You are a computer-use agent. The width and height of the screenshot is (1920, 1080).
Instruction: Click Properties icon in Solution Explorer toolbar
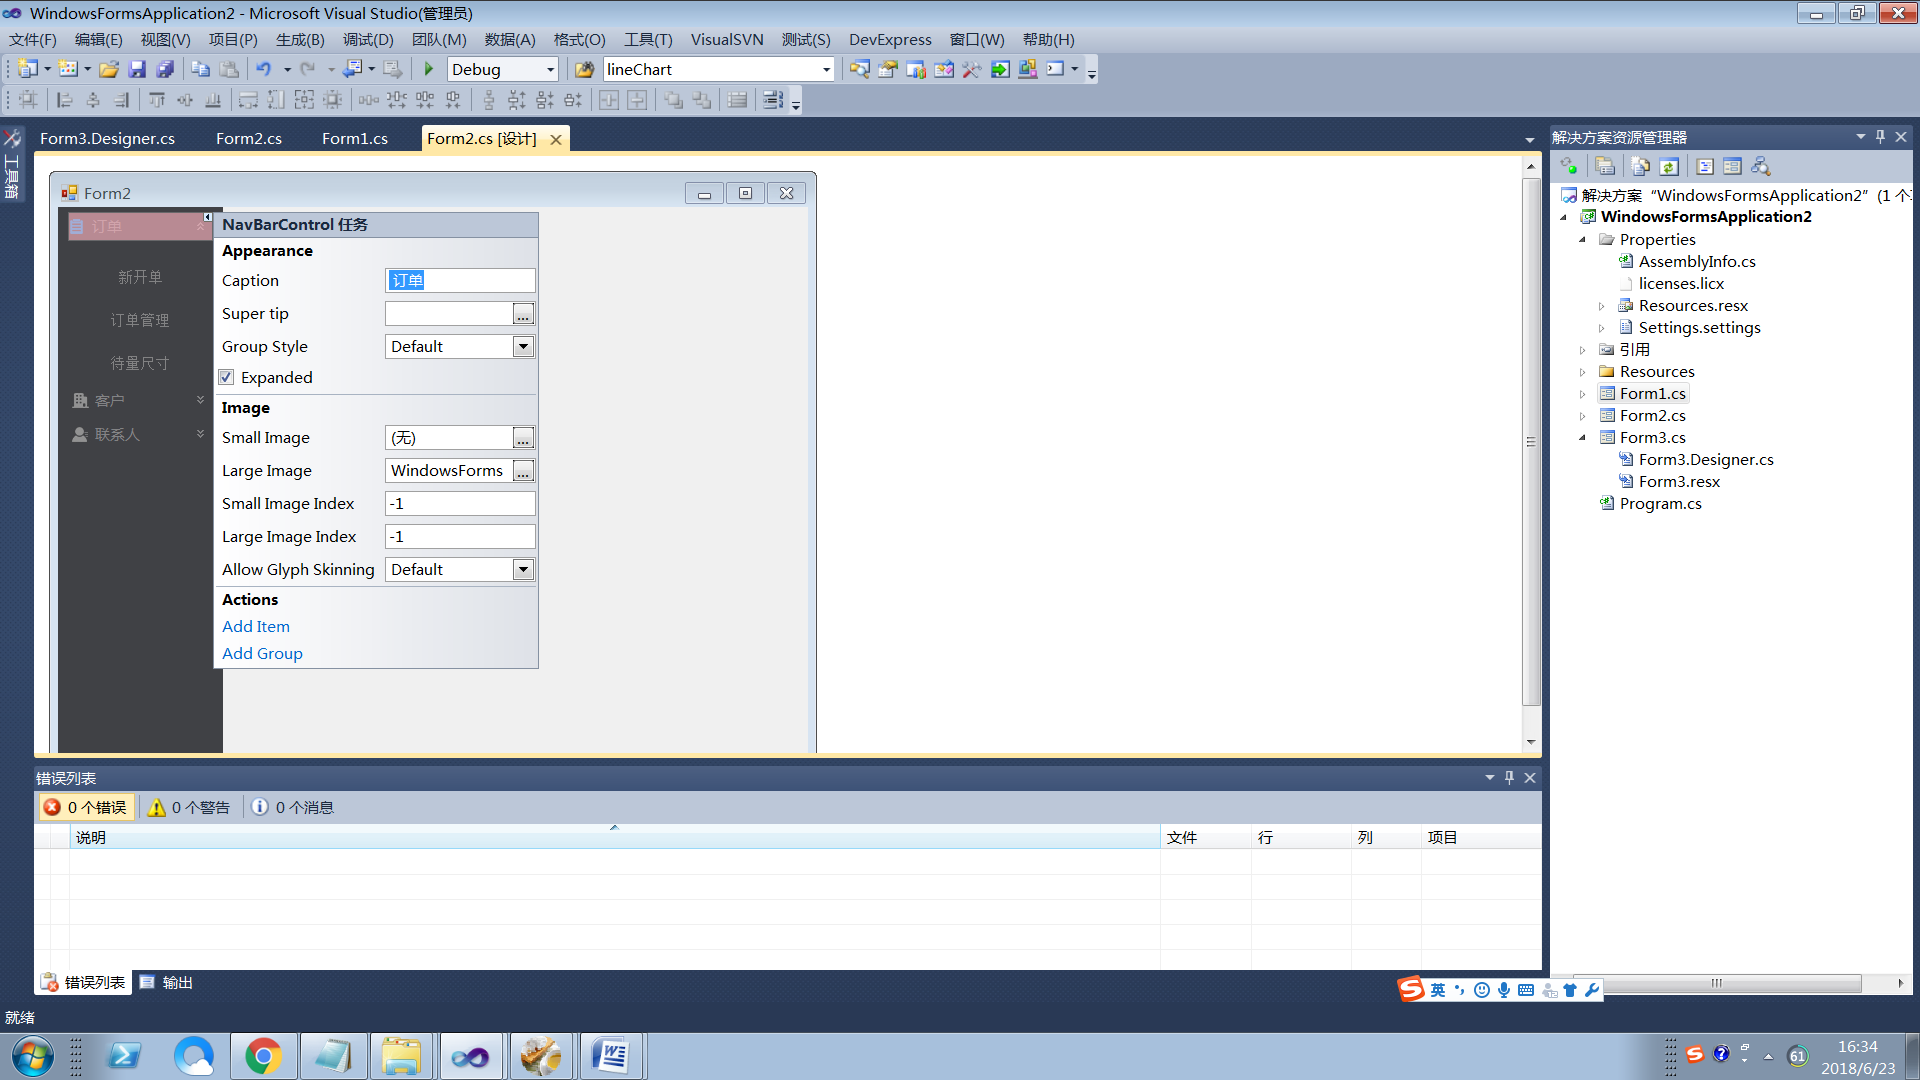click(x=1605, y=166)
